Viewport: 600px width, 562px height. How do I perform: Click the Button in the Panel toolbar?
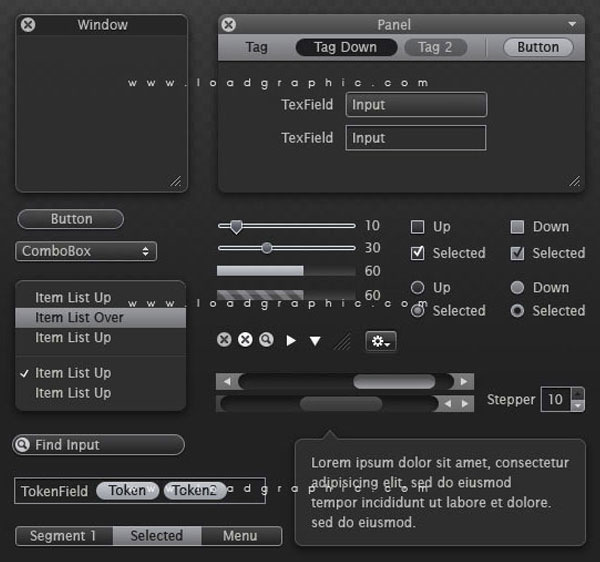tap(538, 47)
